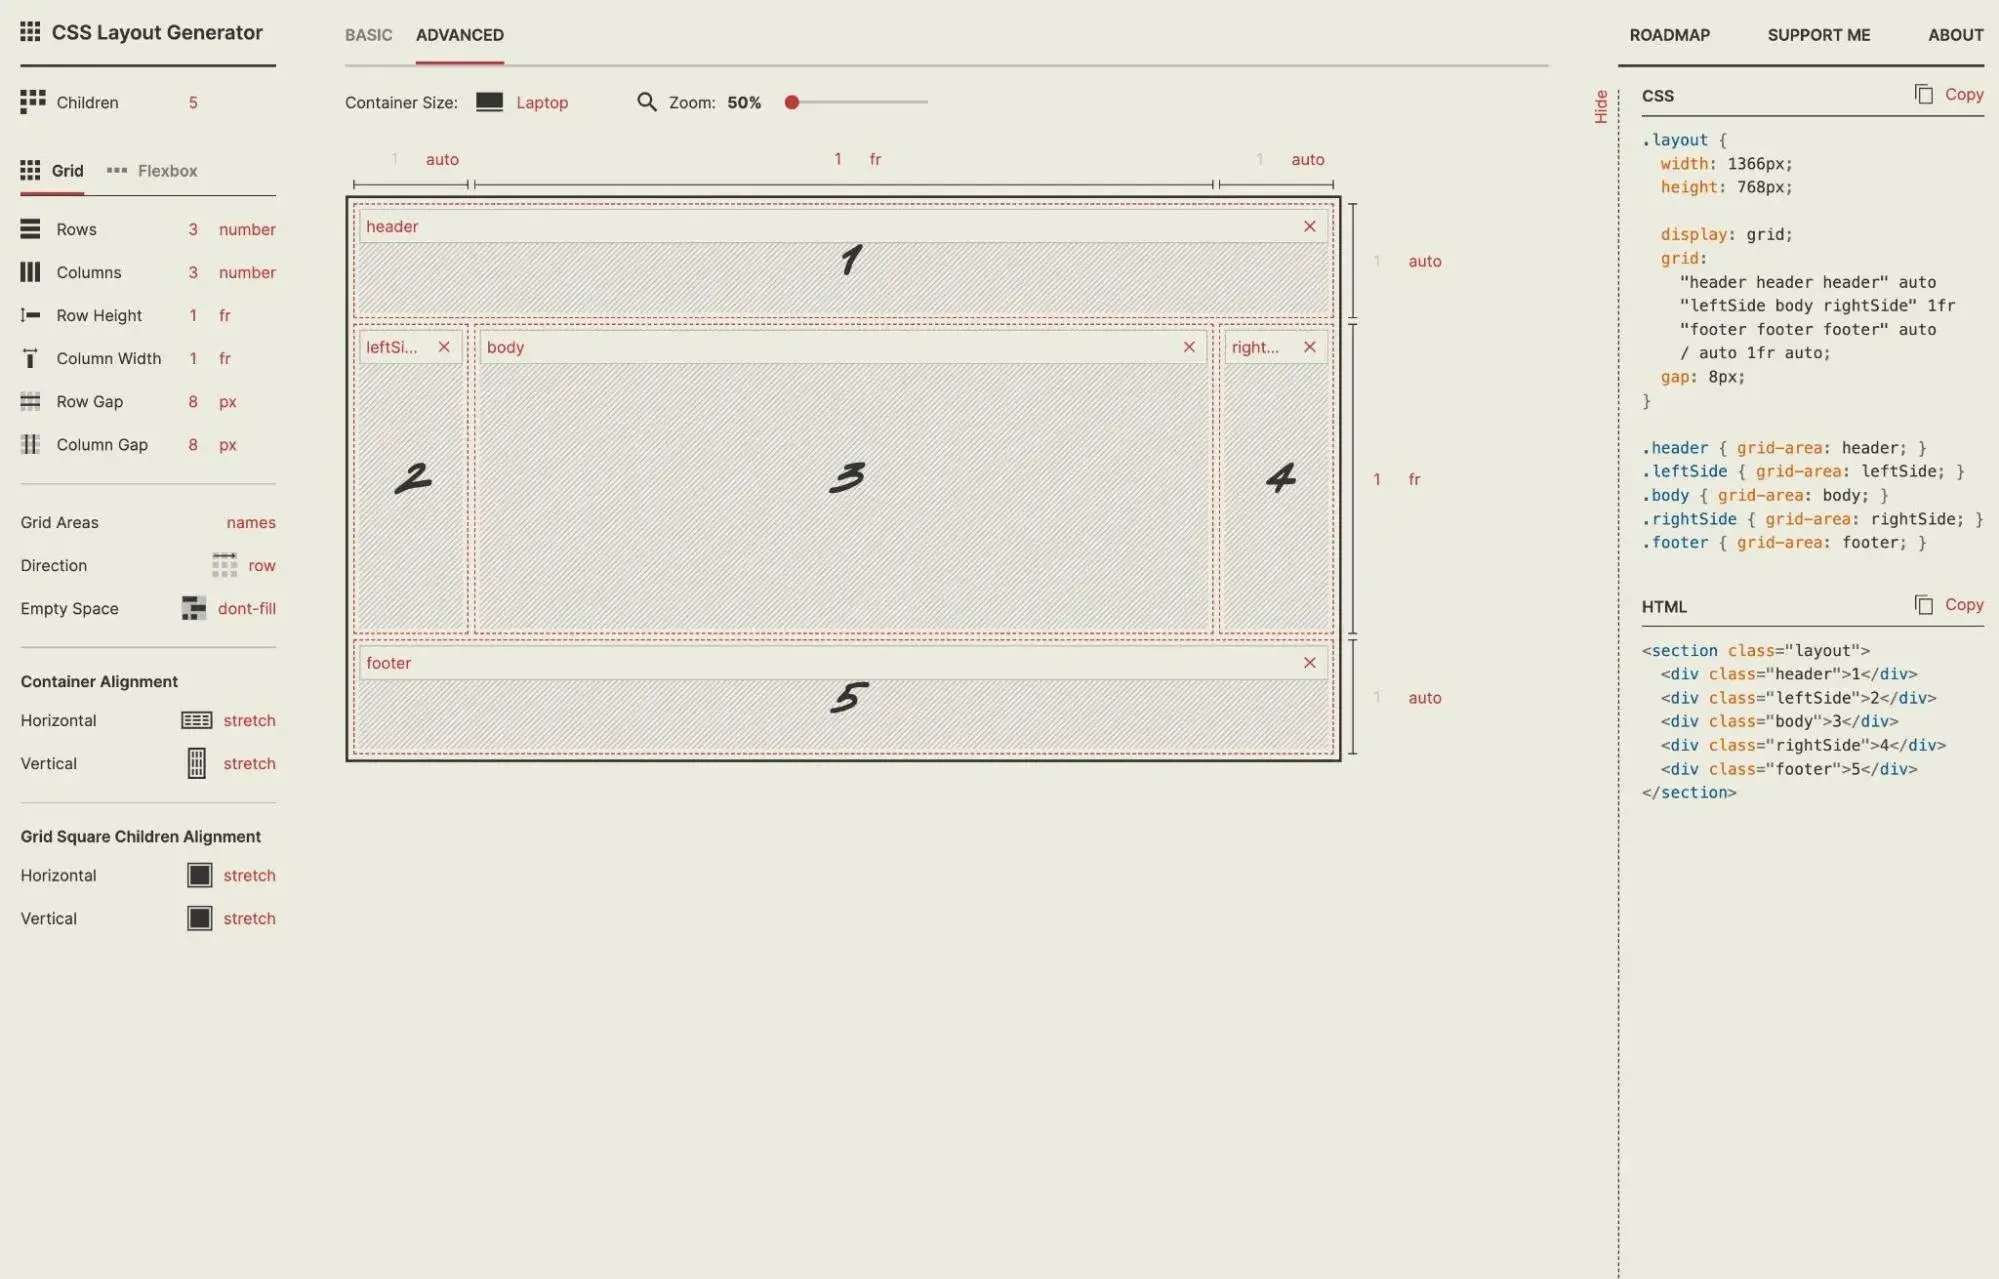The height and width of the screenshot is (1279, 1999).
Task: Change the Columns 'number' unit
Action: point(247,272)
